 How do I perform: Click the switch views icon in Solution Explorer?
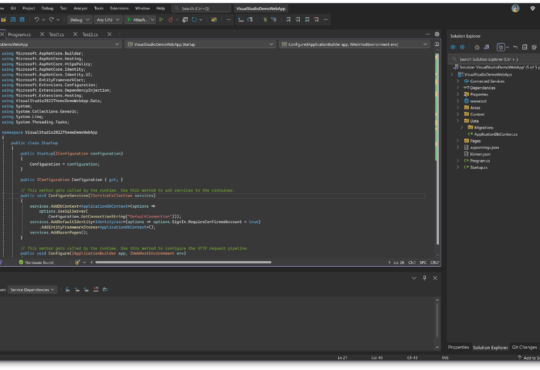486,47
